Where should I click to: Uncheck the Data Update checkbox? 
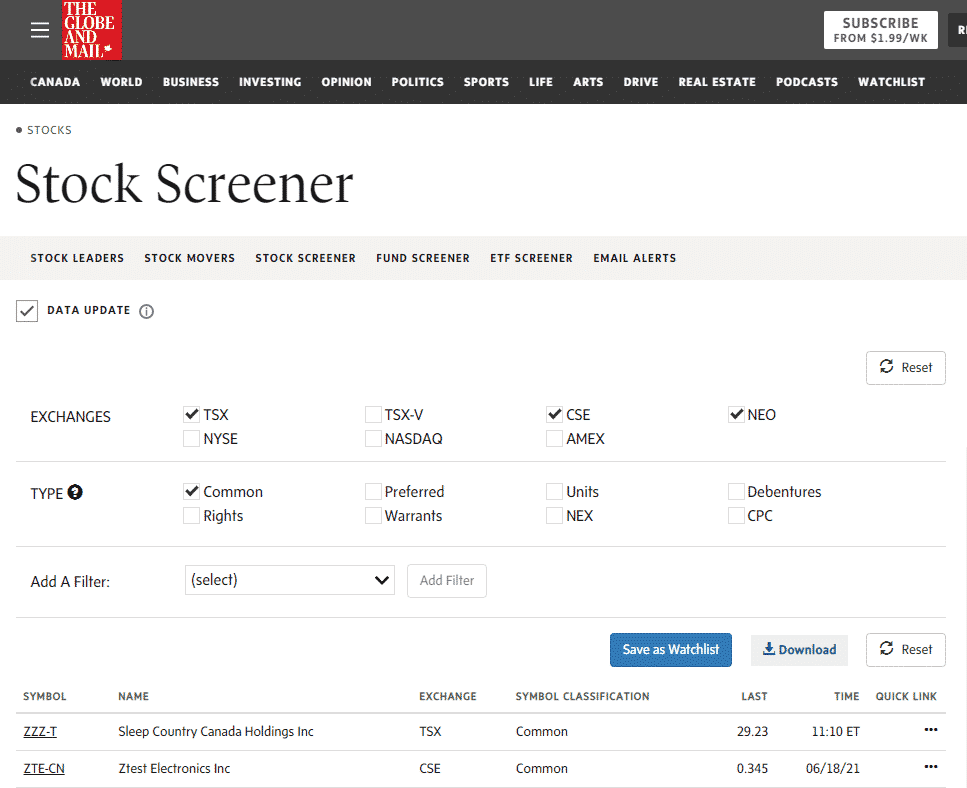(27, 311)
